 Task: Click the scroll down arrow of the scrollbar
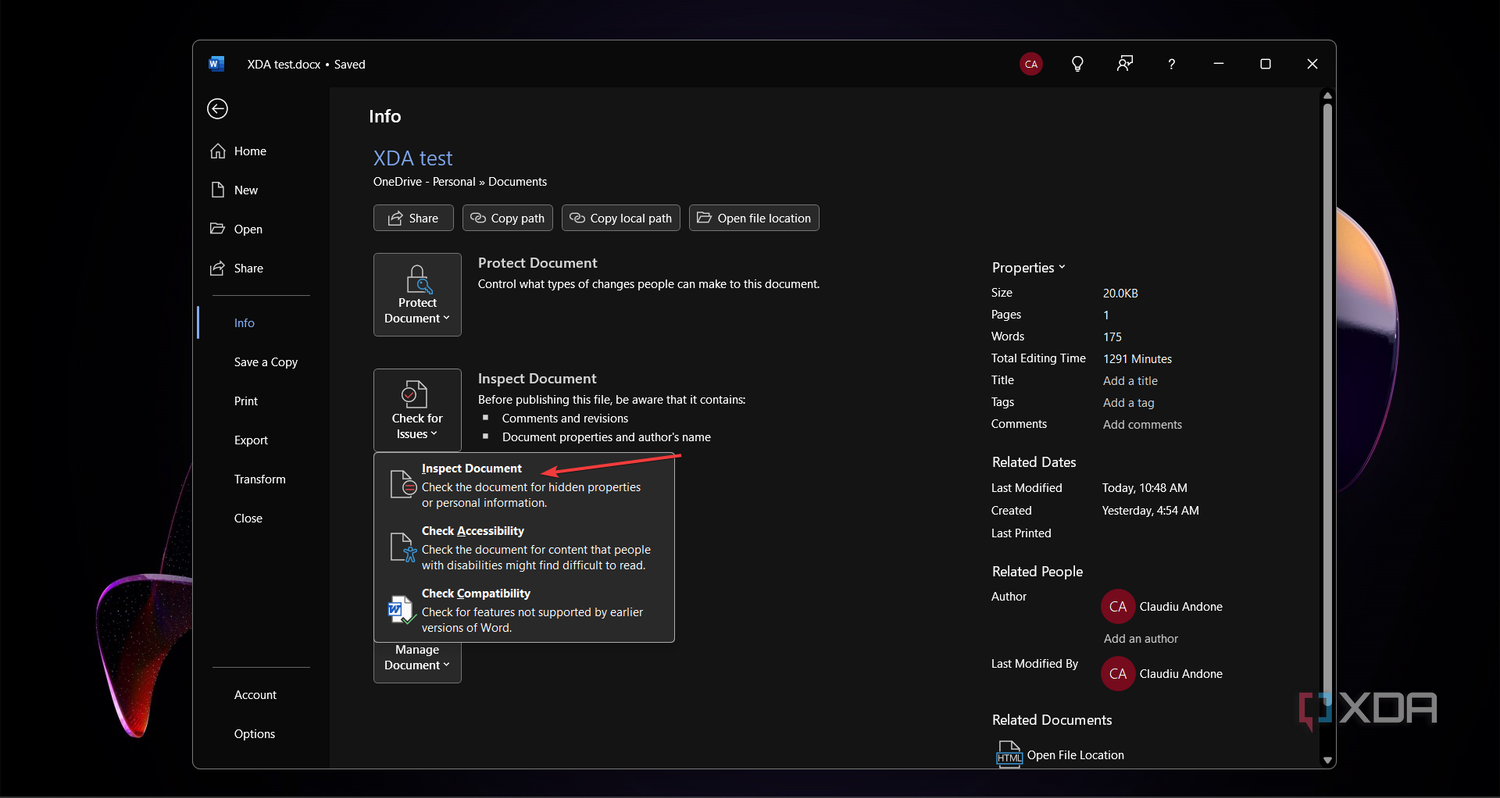[x=1328, y=760]
